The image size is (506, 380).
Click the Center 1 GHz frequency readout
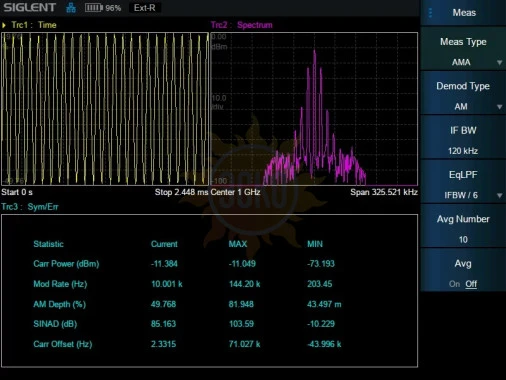pyautogui.click(x=235, y=192)
